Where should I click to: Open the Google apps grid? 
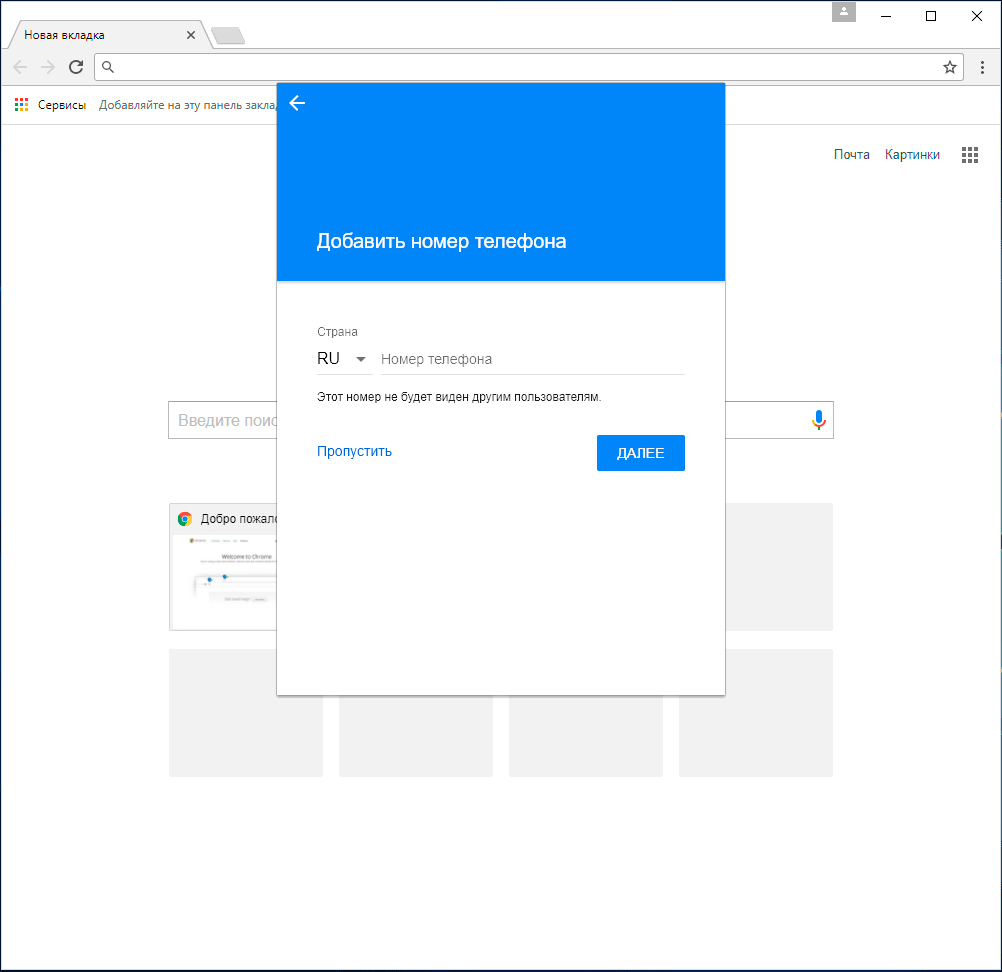point(969,155)
